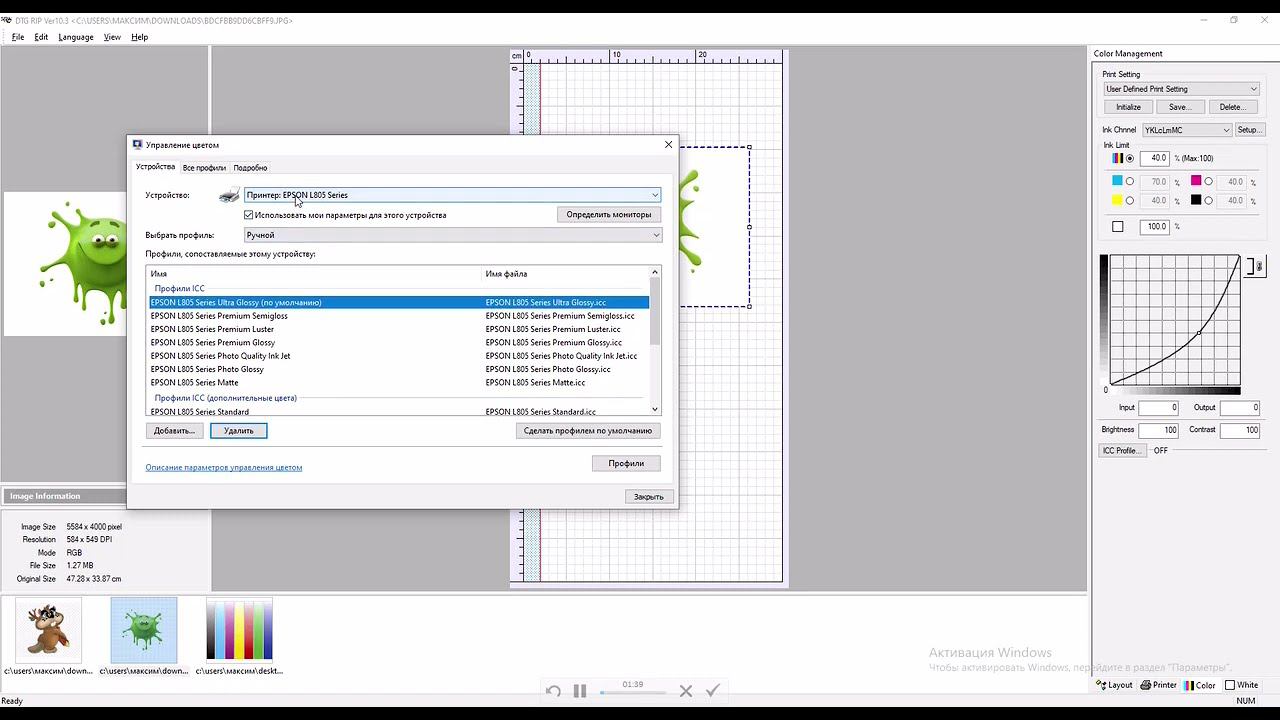Click the DTG RIP app icon in title bar
Image resolution: width=1280 pixels, height=720 pixels.
tap(6, 19)
